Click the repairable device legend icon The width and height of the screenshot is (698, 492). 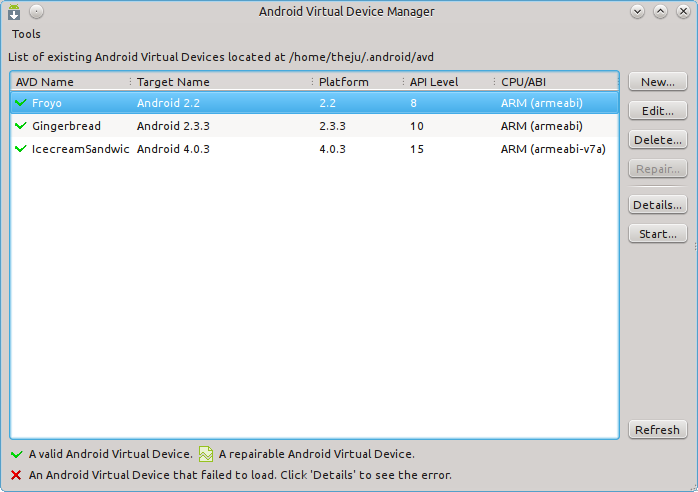[x=206, y=454]
